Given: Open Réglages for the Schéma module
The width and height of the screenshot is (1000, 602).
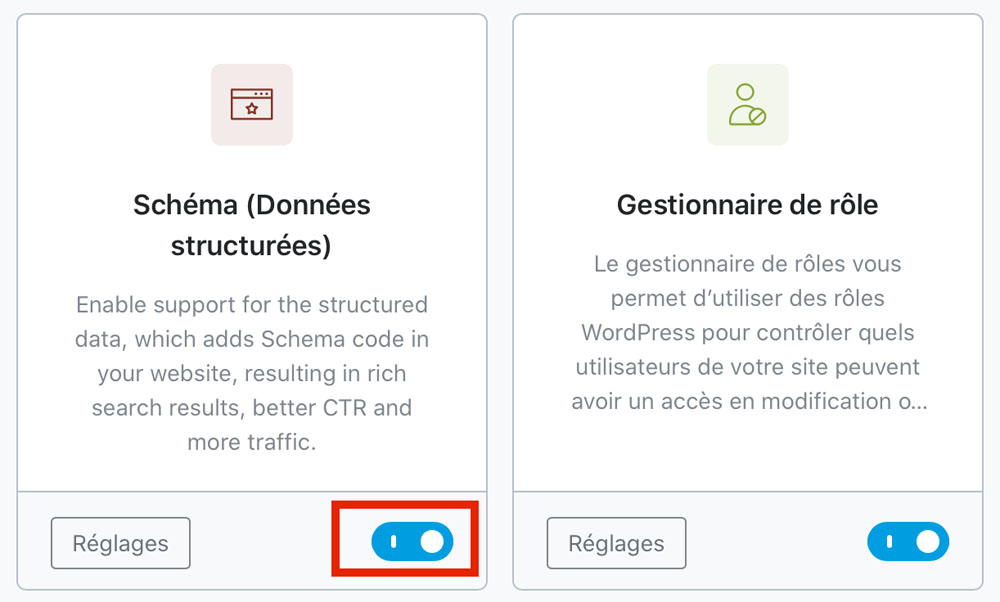Looking at the screenshot, I should [x=121, y=543].
